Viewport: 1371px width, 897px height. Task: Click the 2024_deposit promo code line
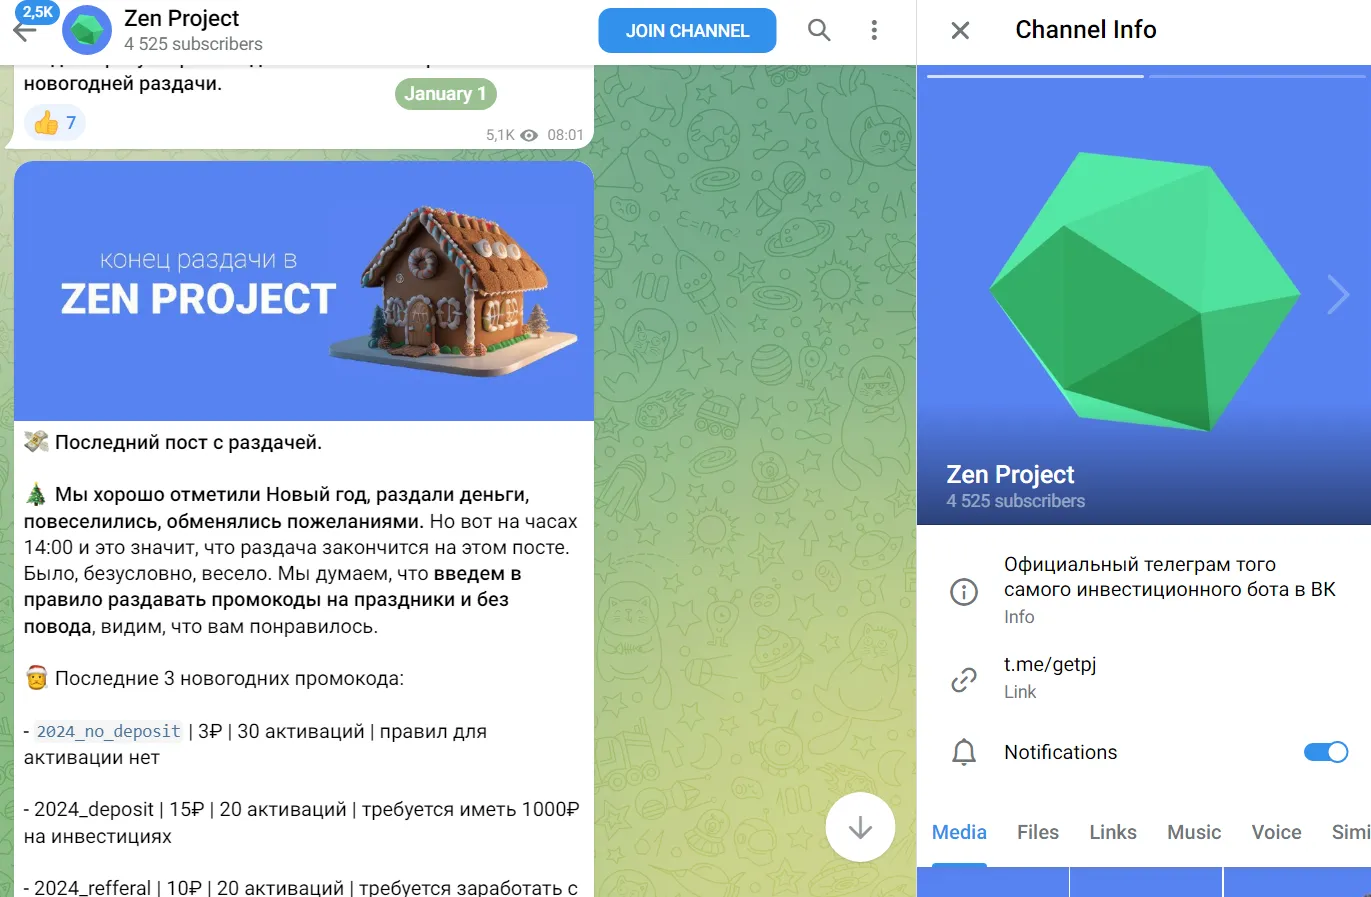pyautogui.click(x=302, y=822)
